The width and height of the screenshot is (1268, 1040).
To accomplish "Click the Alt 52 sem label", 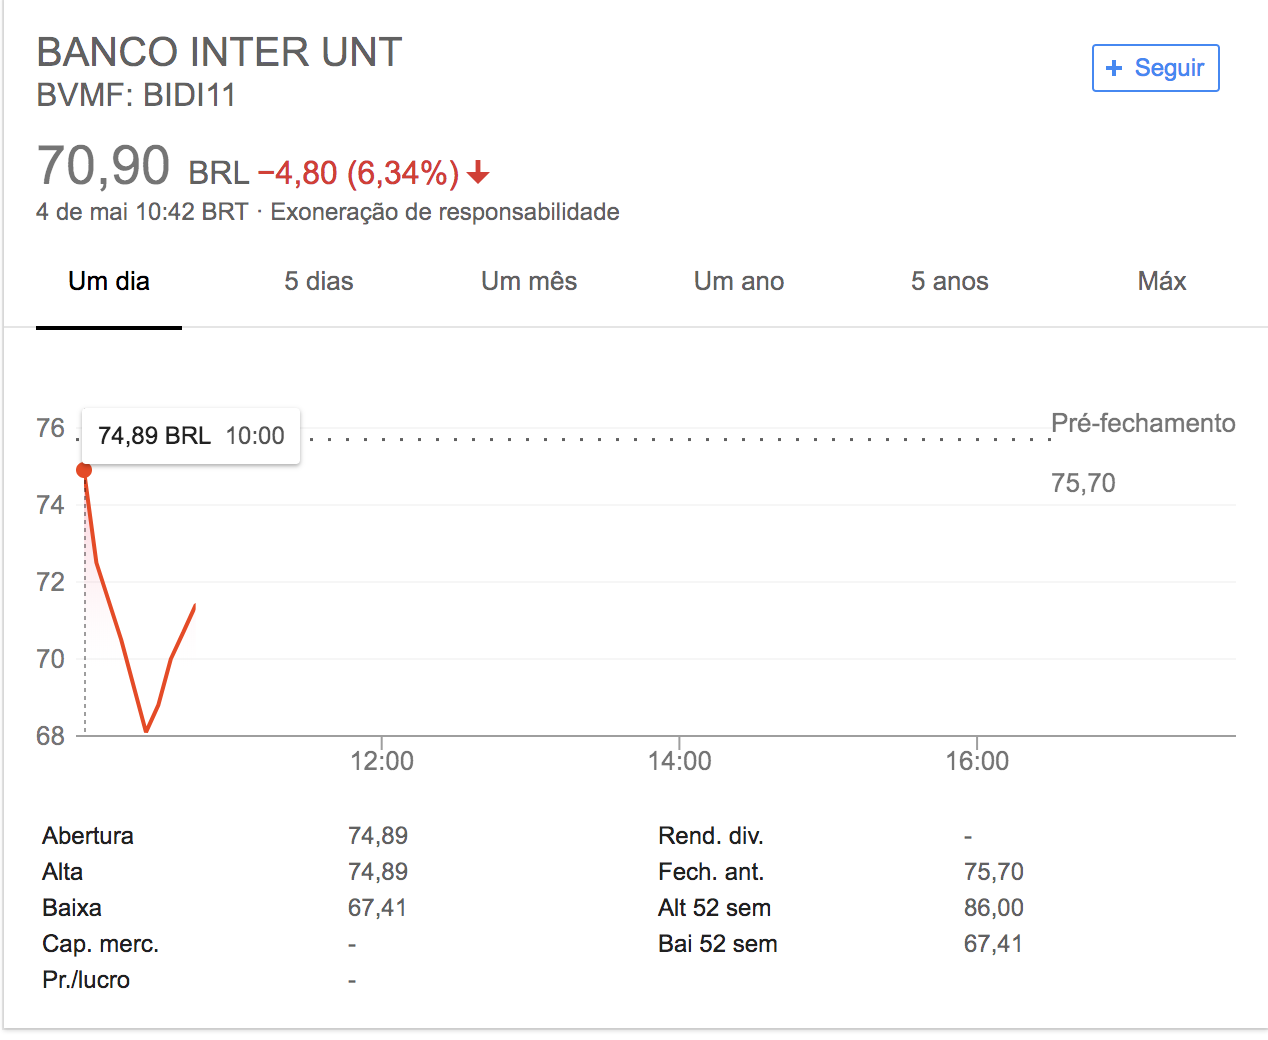I will (x=715, y=908).
